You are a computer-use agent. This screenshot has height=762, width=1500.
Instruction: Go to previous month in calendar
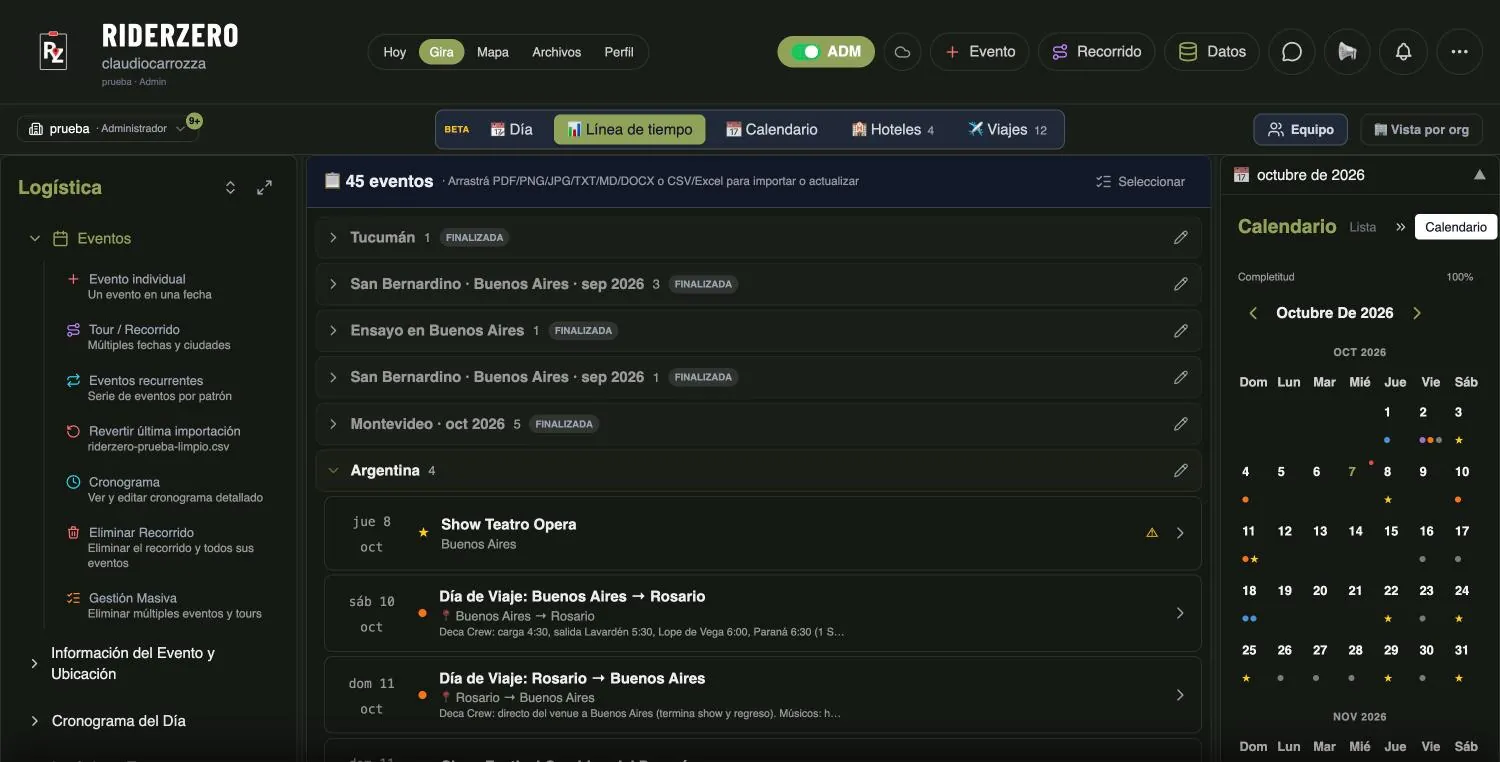1253,313
